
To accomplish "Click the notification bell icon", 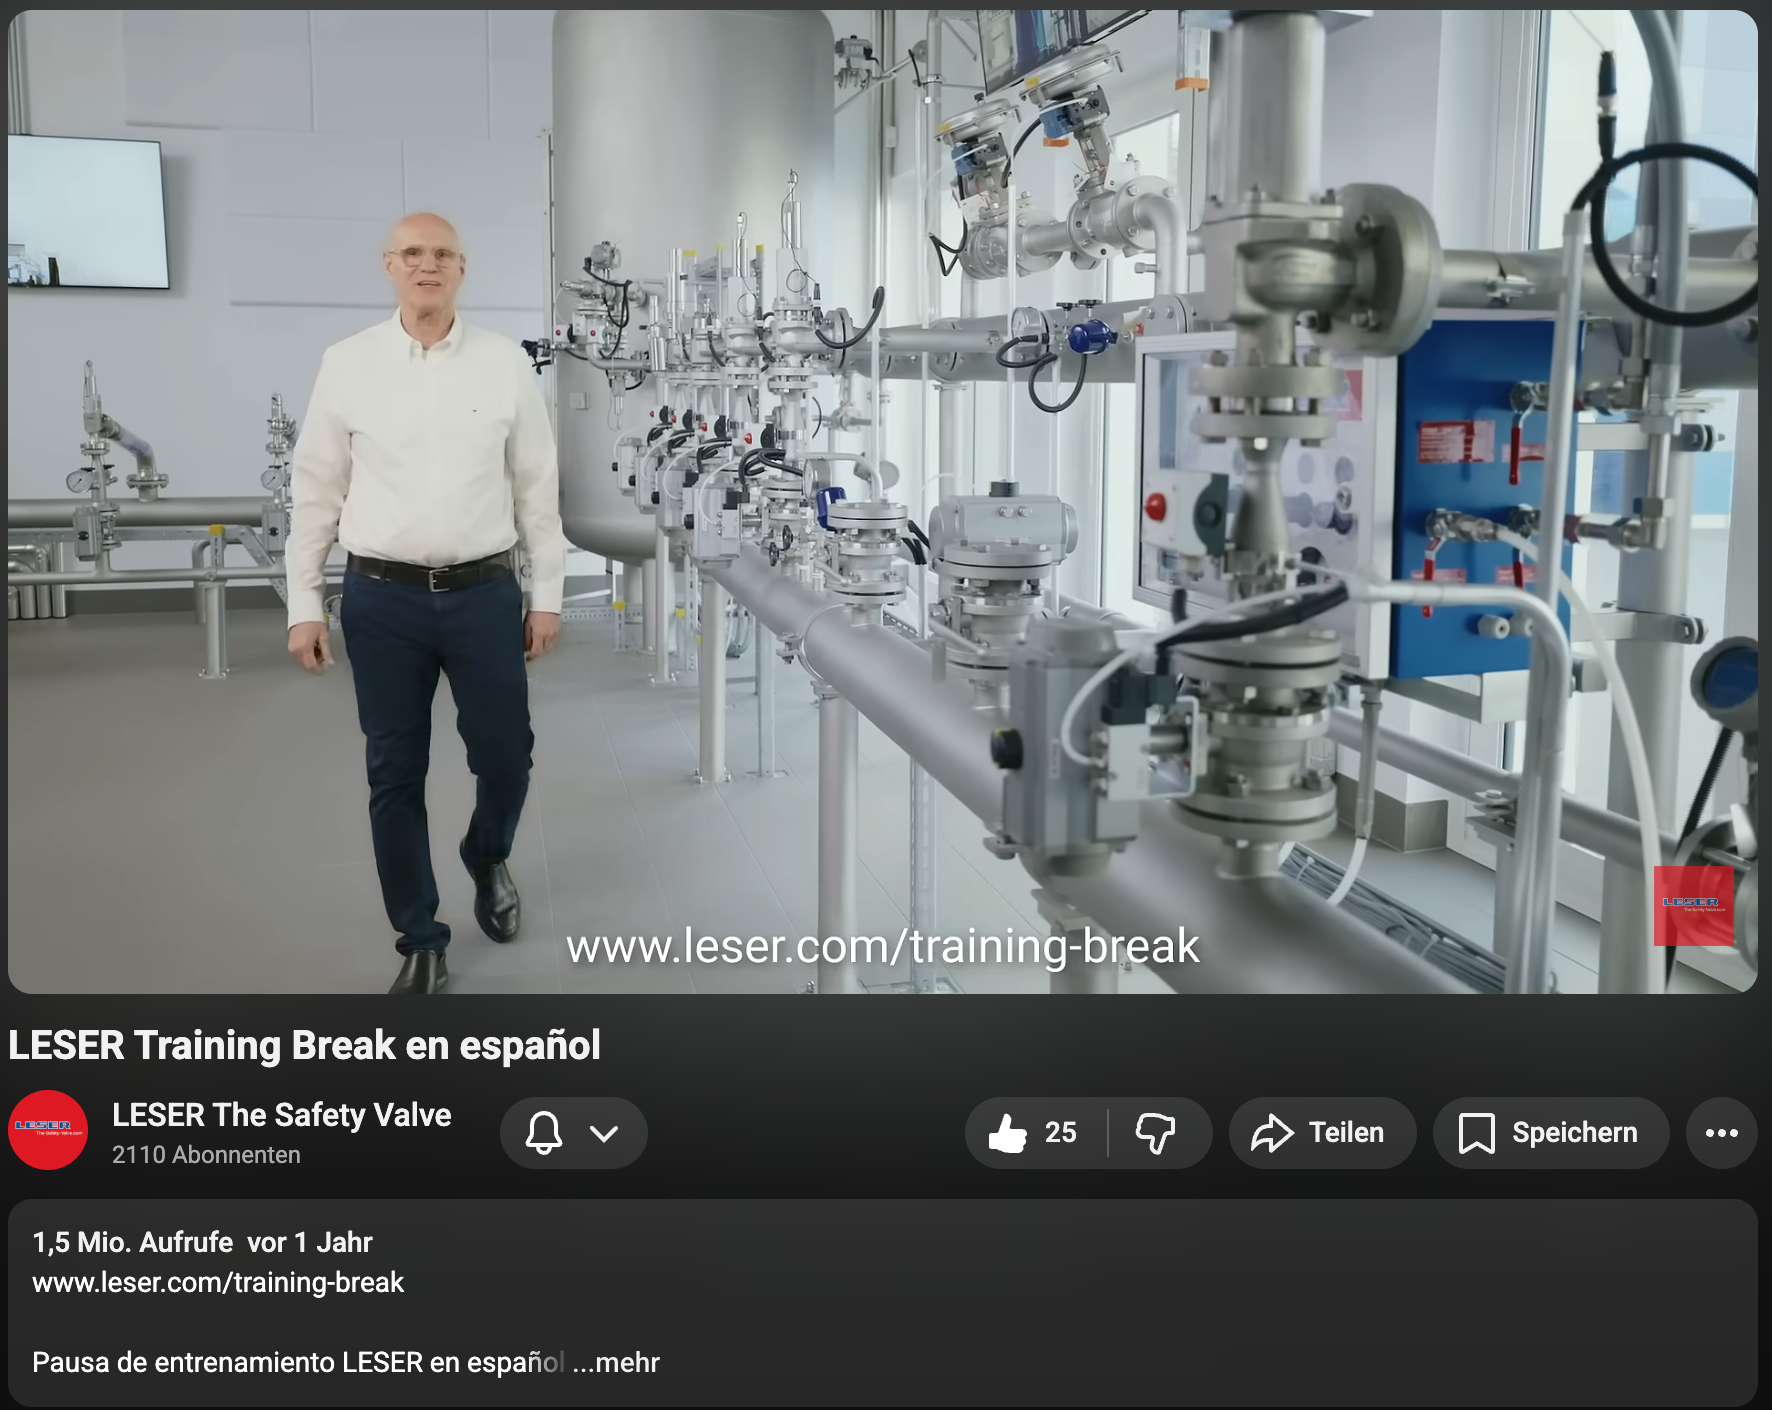I will 544,1133.
